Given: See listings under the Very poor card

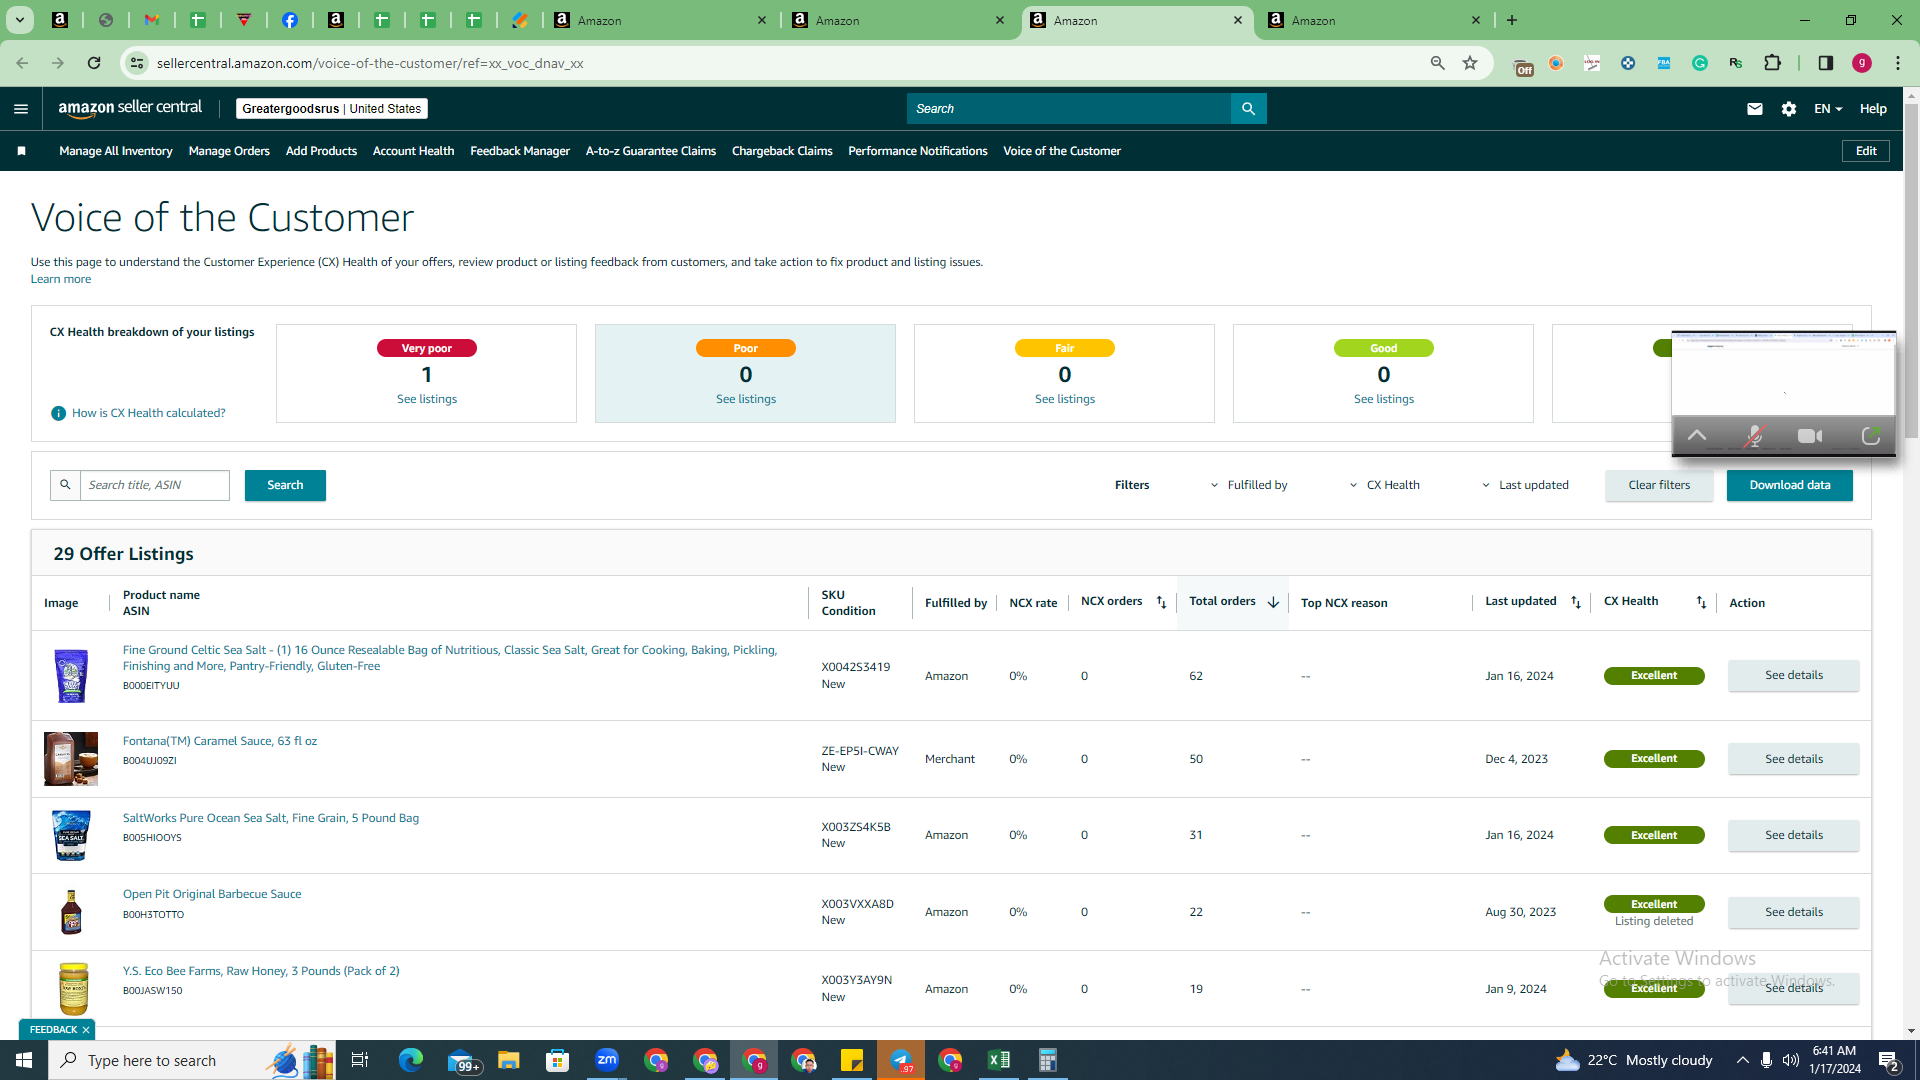Looking at the screenshot, I should 427,399.
